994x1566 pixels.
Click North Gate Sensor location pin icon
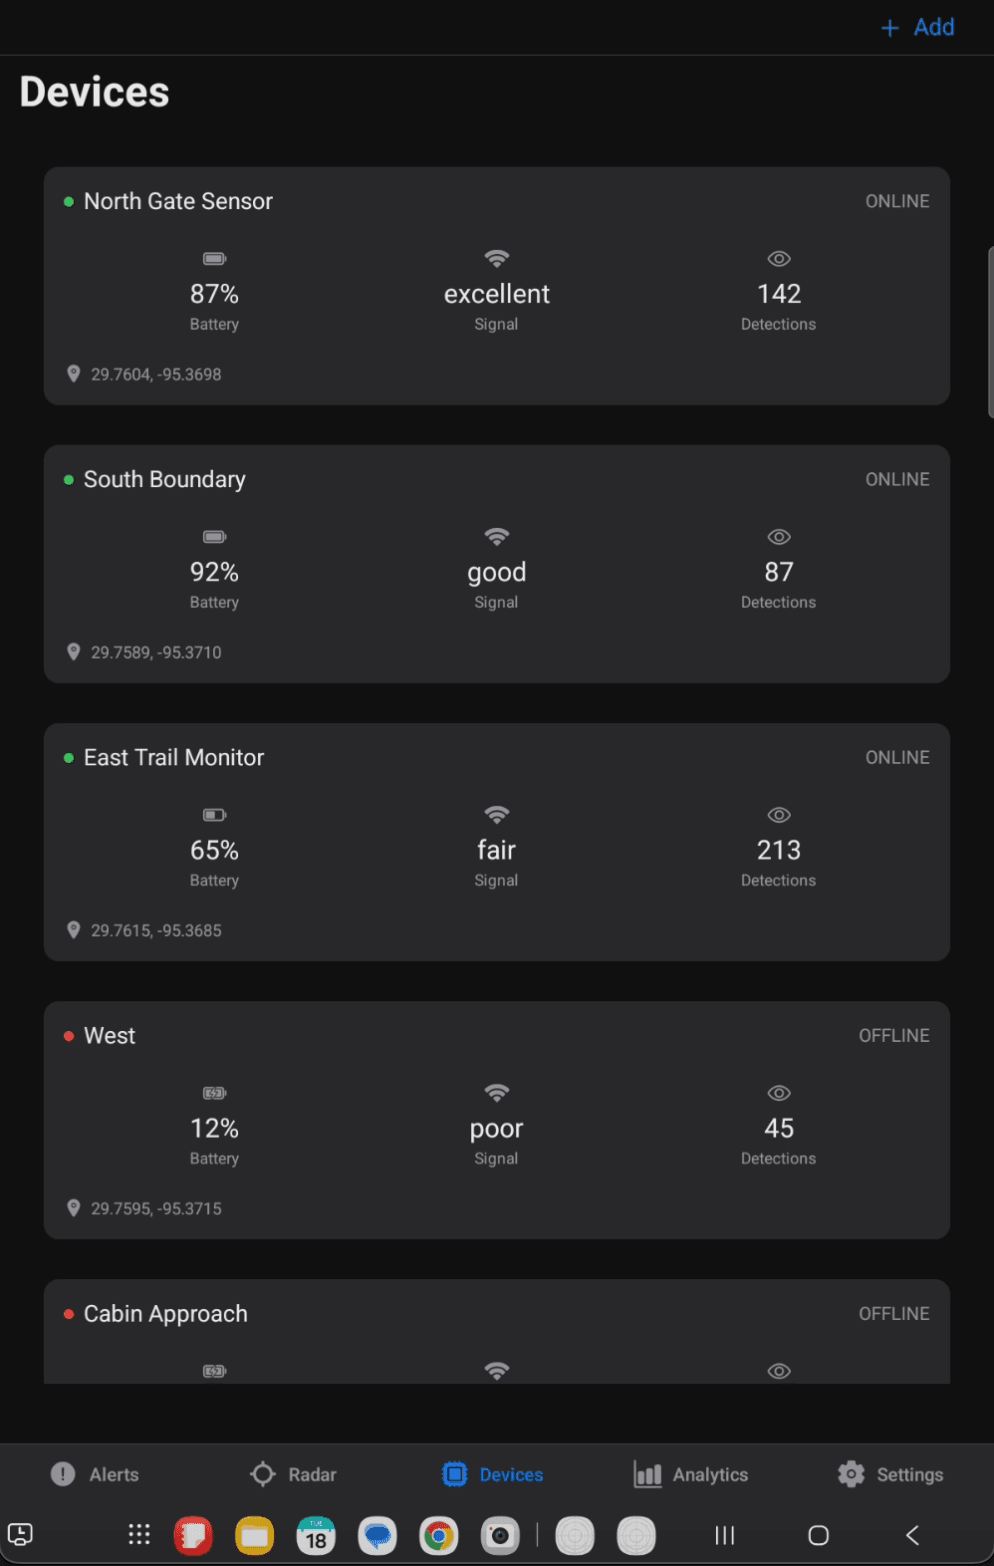73,374
